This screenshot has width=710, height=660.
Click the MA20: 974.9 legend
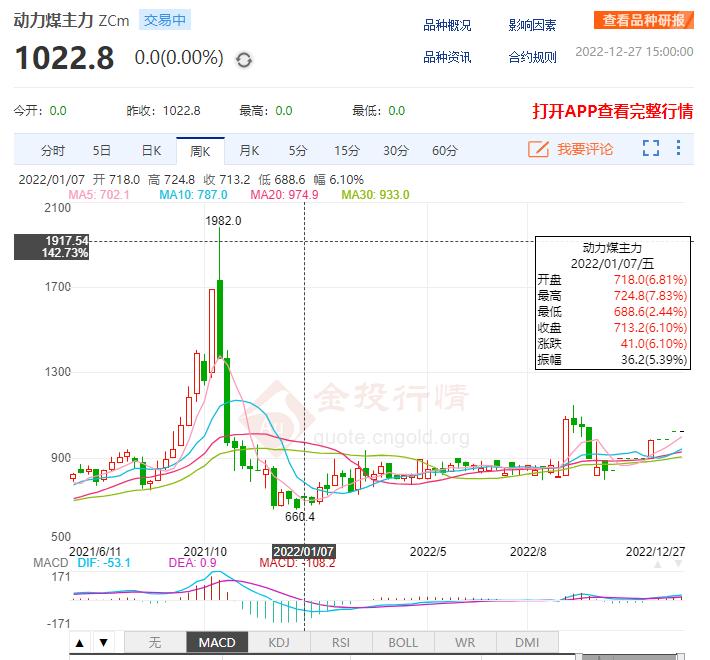click(284, 195)
